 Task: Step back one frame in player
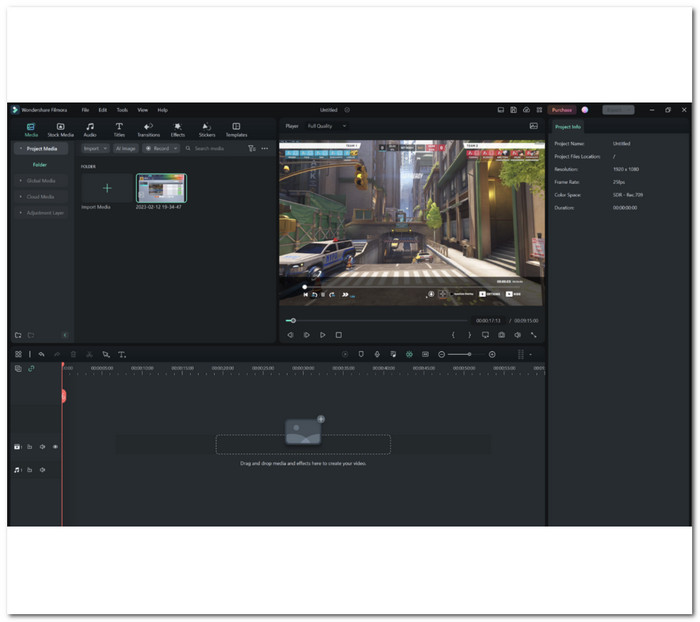point(290,335)
